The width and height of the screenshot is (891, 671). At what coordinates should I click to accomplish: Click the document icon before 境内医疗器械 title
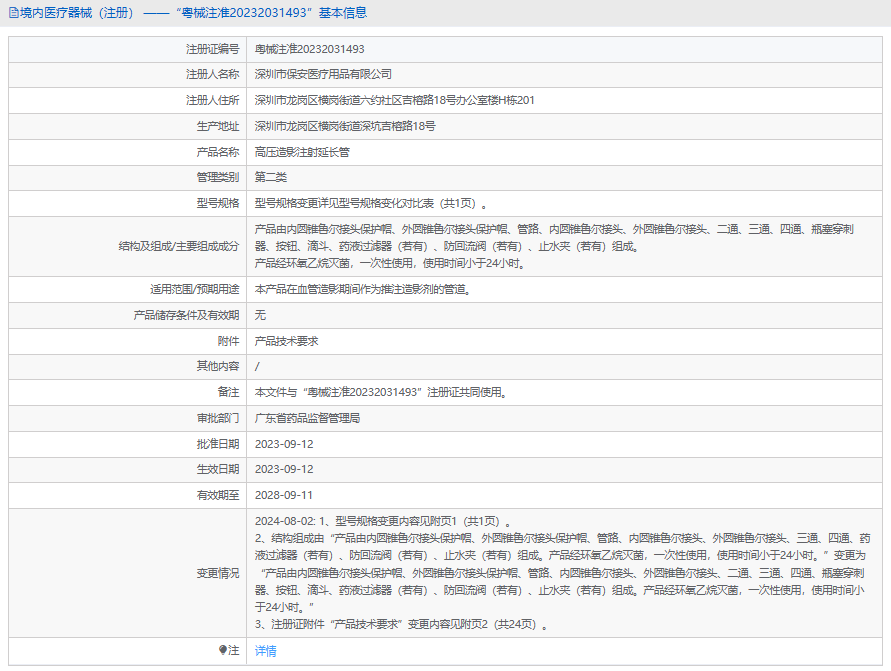tap(14, 12)
